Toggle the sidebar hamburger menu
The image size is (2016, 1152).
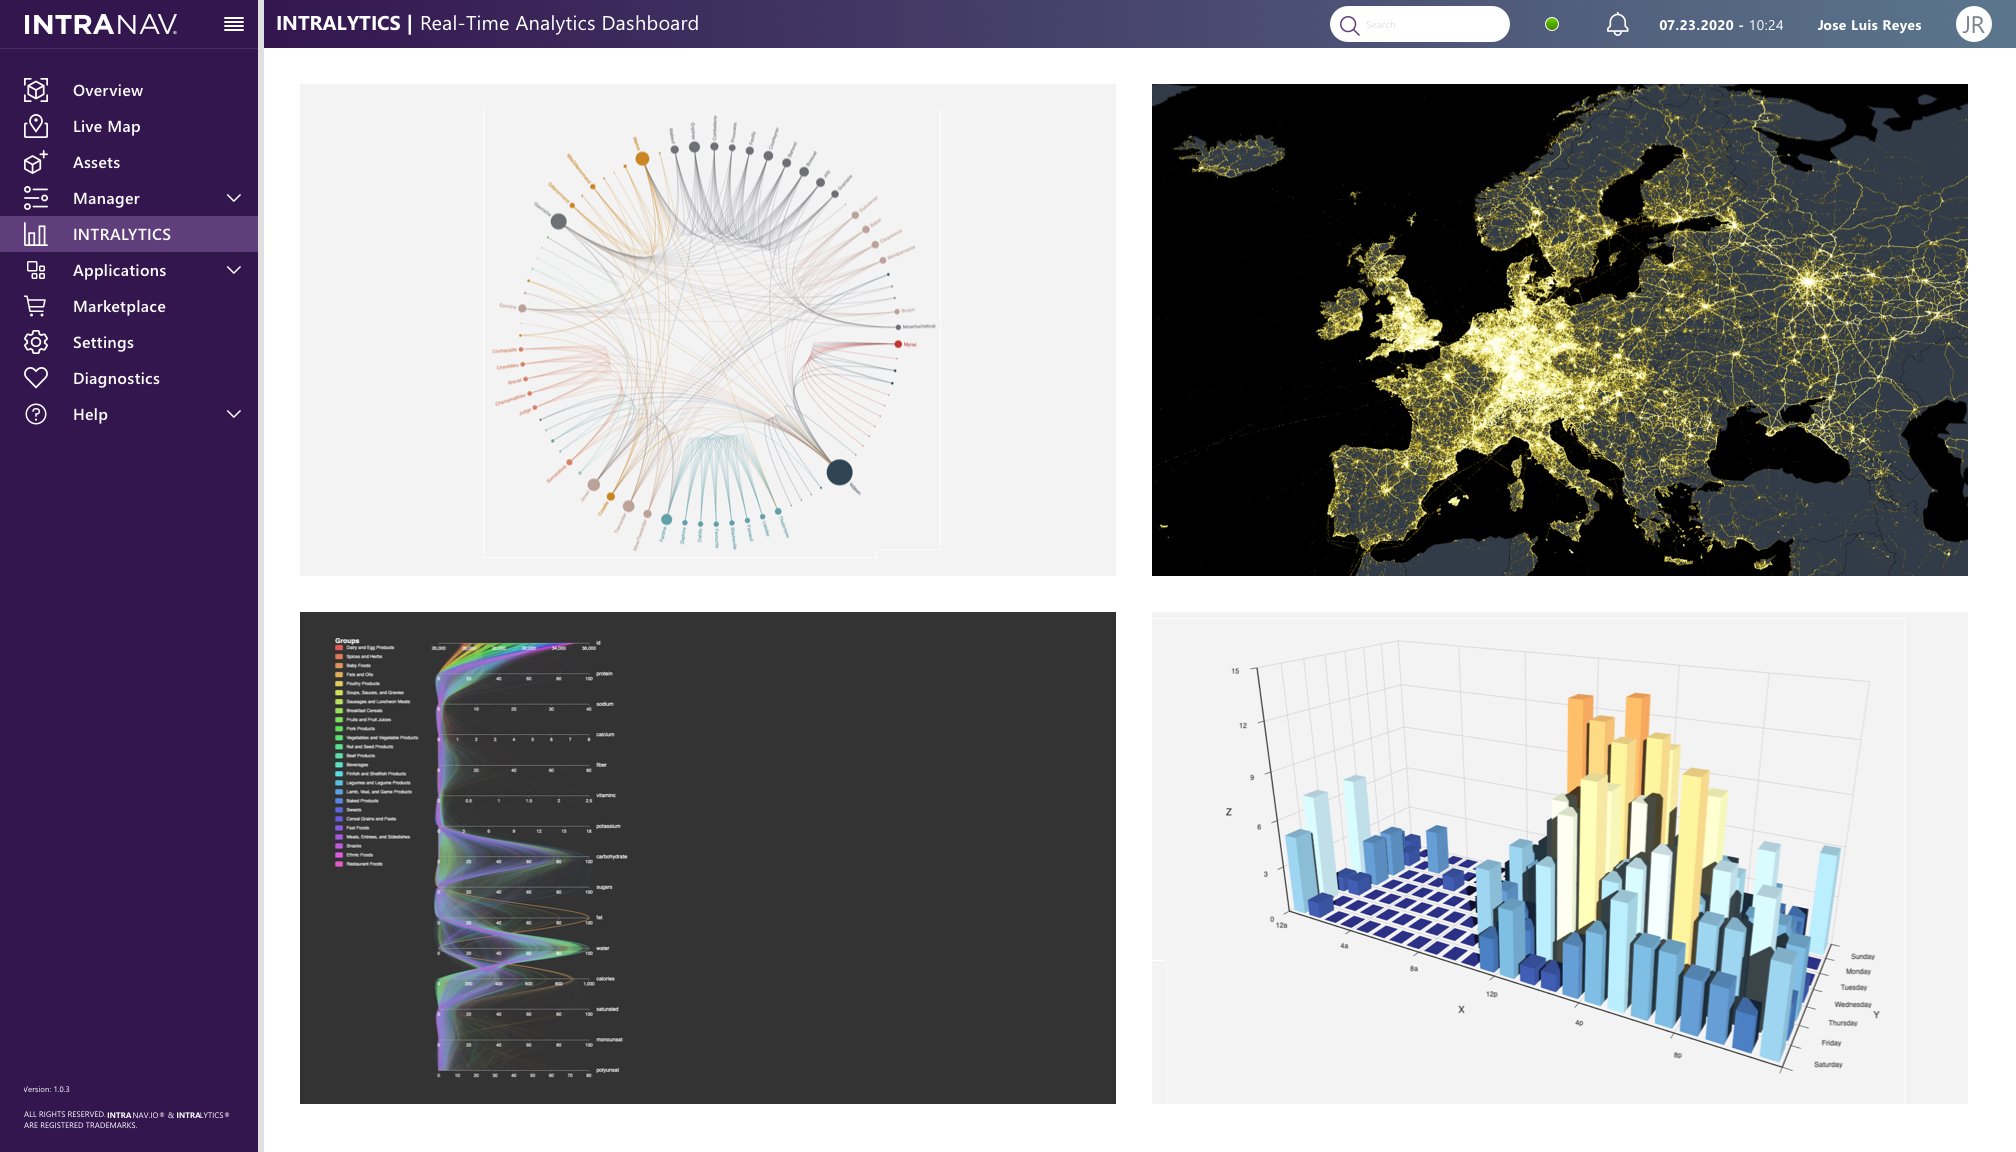tap(234, 24)
